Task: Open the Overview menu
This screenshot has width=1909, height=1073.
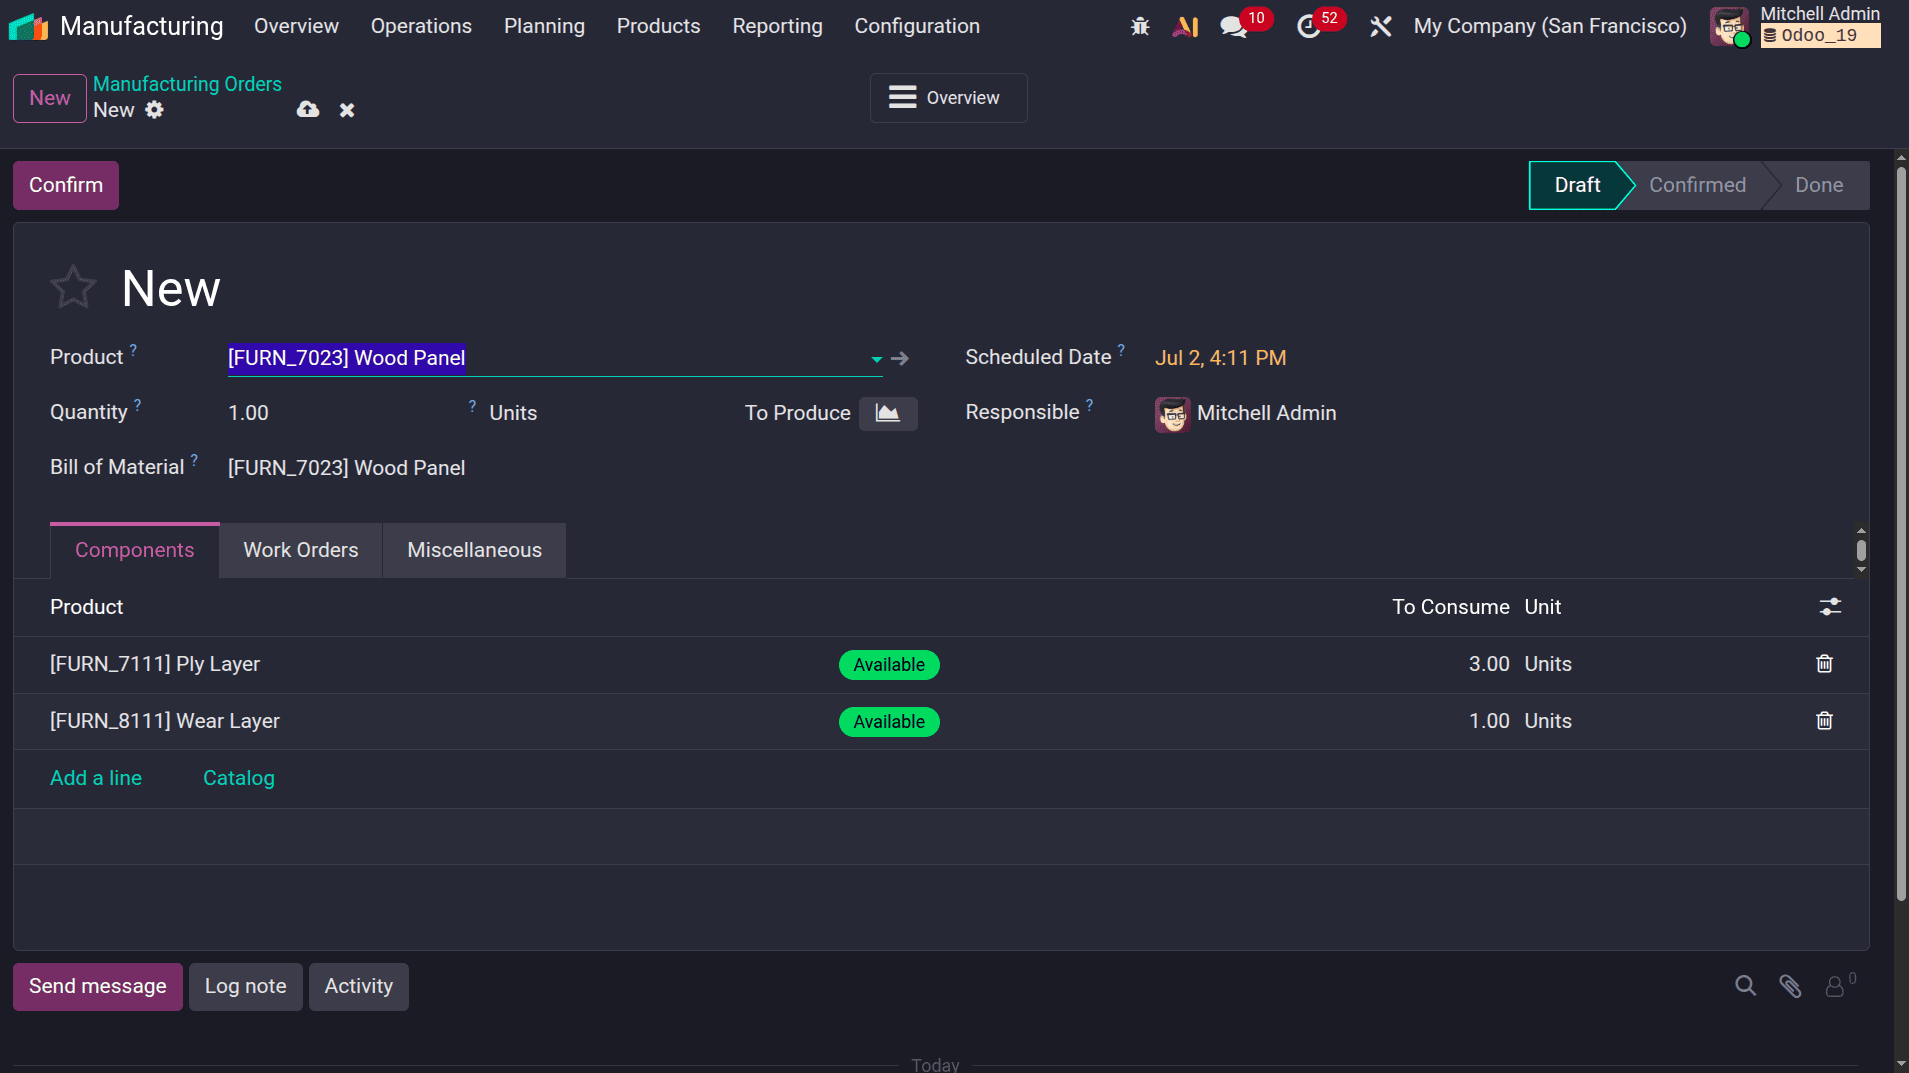Action: 296,26
